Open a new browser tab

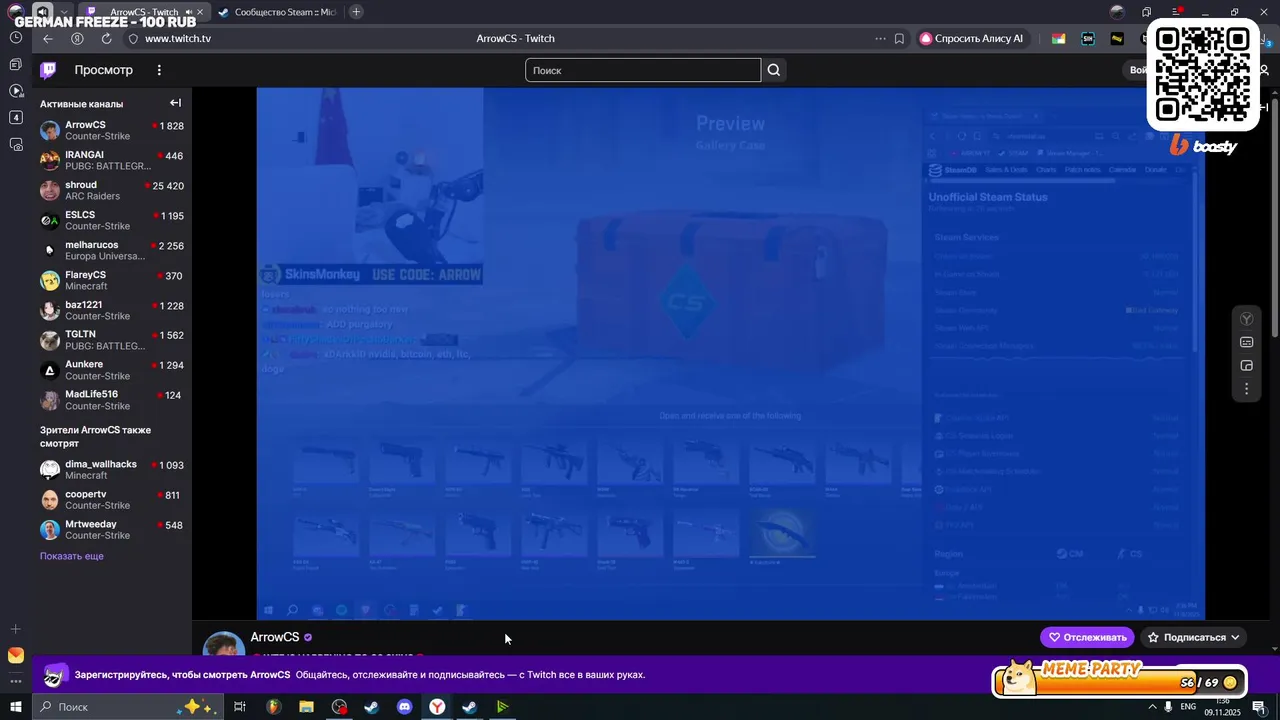(356, 12)
